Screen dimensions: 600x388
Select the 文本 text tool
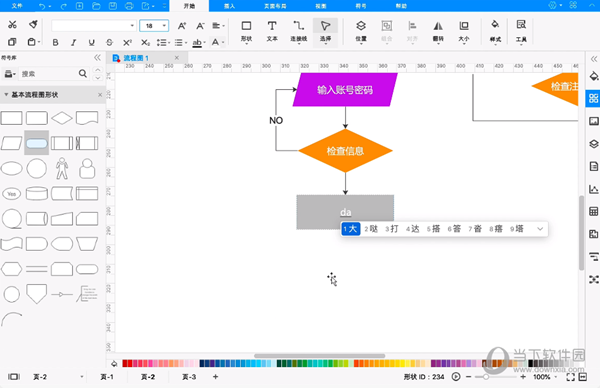click(x=272, y=31)
